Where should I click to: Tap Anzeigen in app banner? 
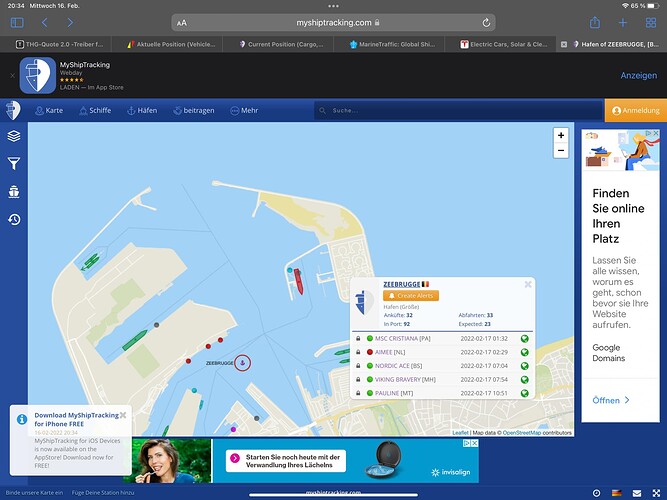[x=638, y=75]
